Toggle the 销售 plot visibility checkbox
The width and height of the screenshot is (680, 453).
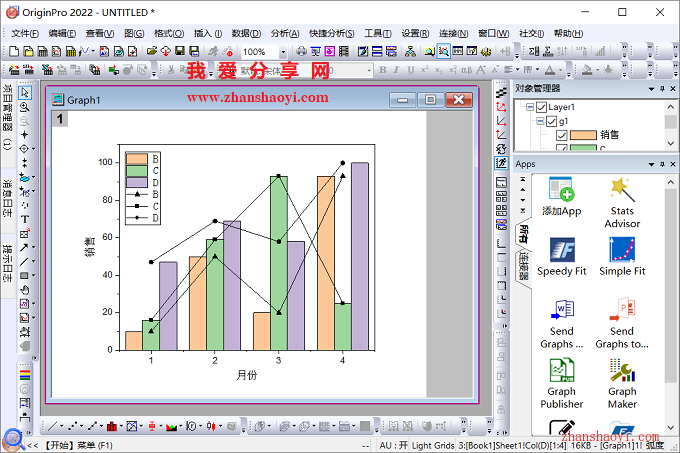click(561, 135)
